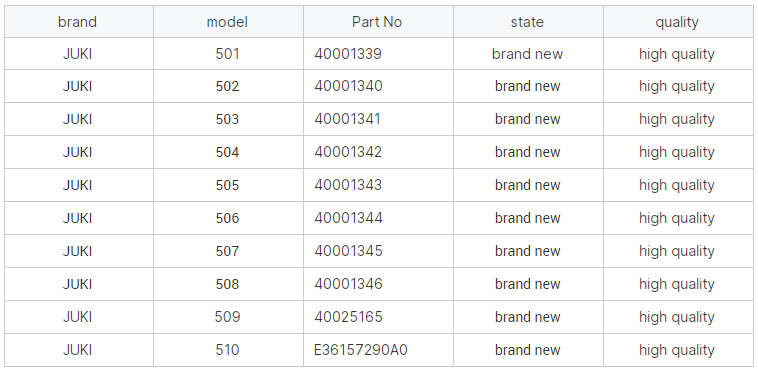
Task: Click 'brand new' in the 502 row
Action: pyautogui.click(x=527, y=86)
